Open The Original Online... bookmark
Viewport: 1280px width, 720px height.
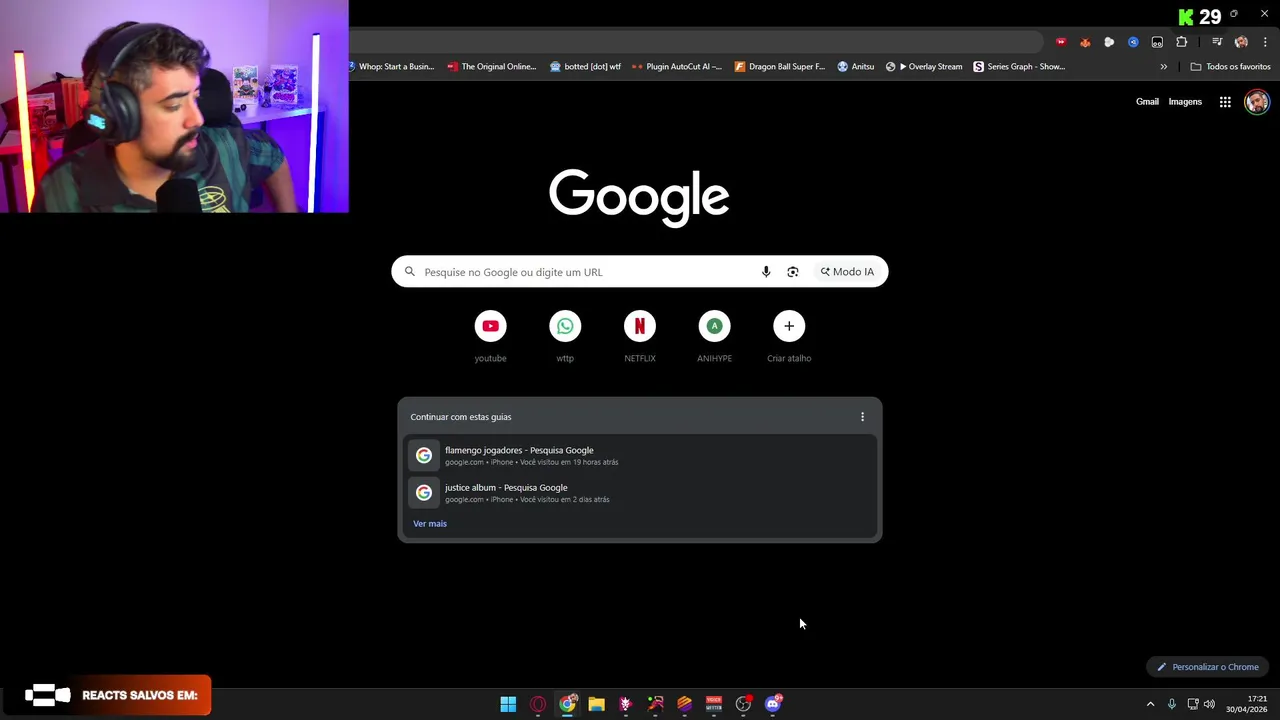pos(491,67)
